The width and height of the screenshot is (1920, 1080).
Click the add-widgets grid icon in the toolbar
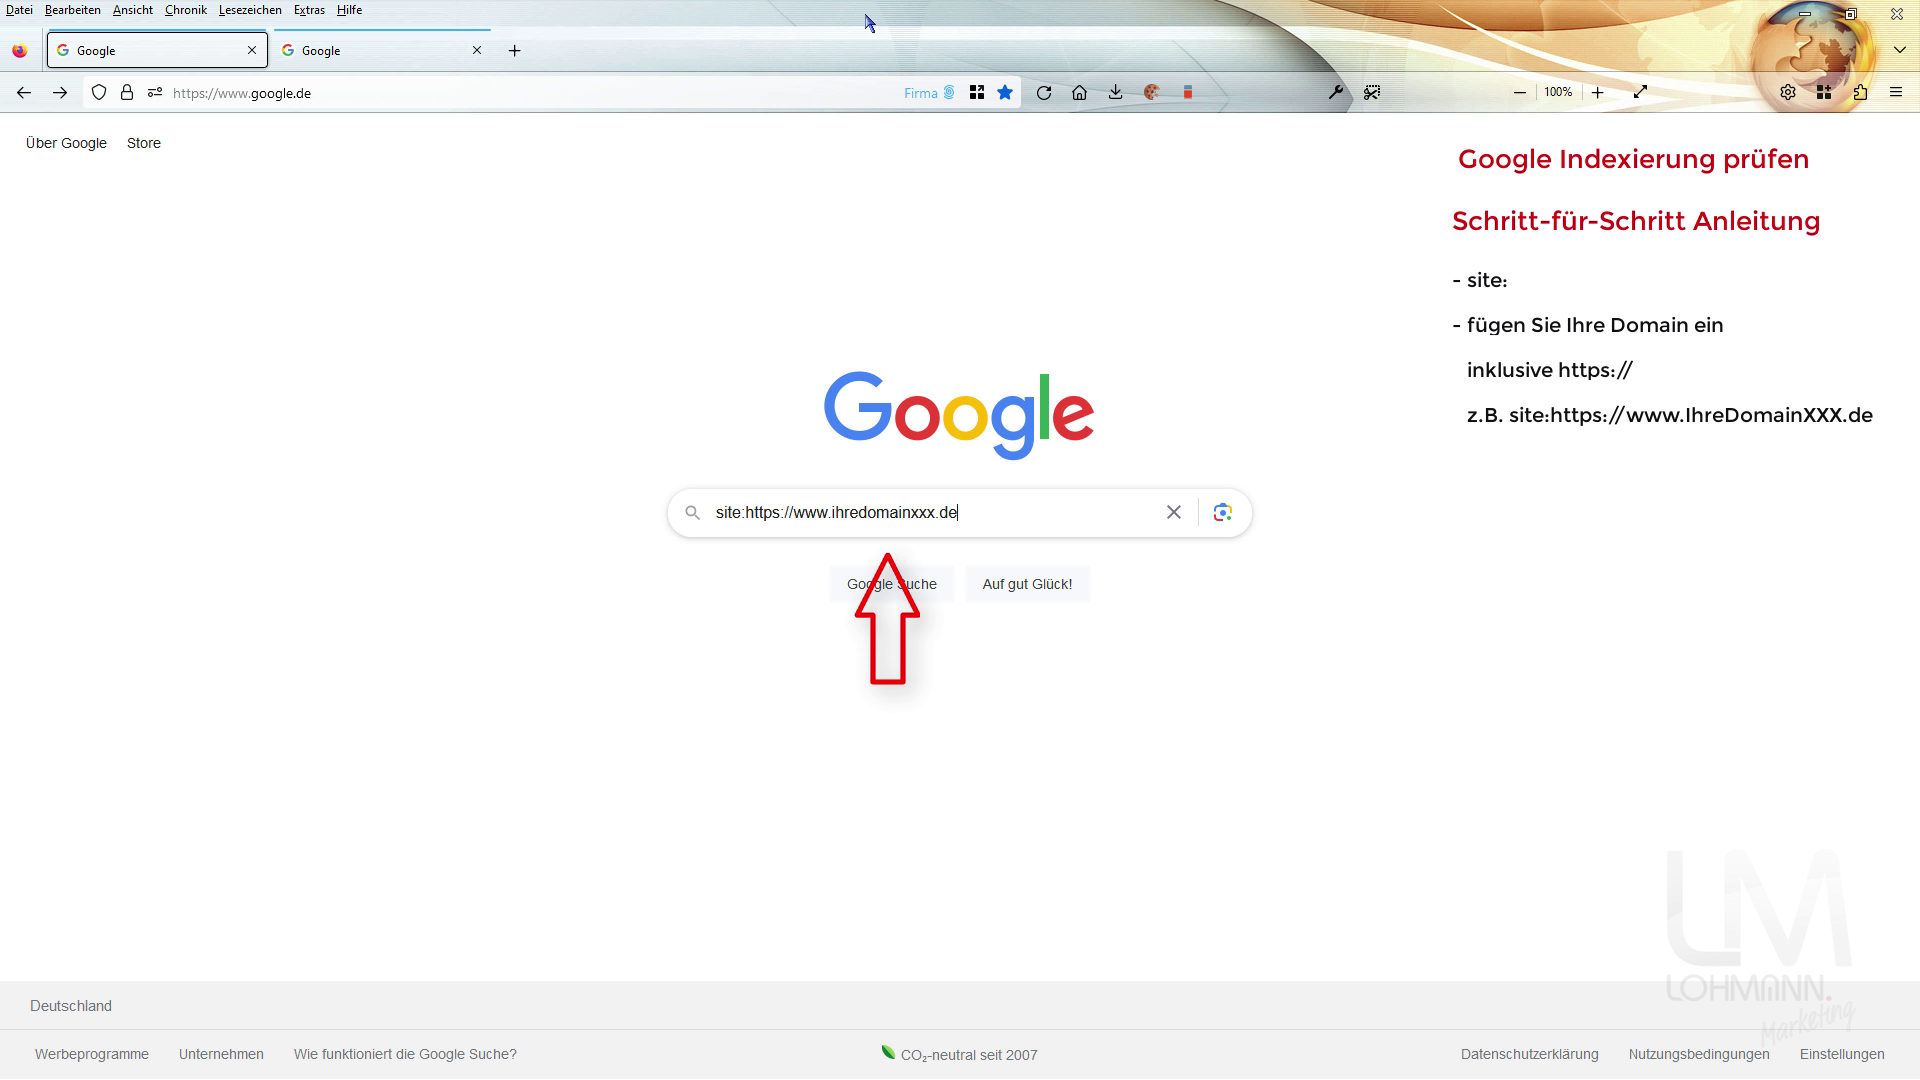click(1824, 93)
